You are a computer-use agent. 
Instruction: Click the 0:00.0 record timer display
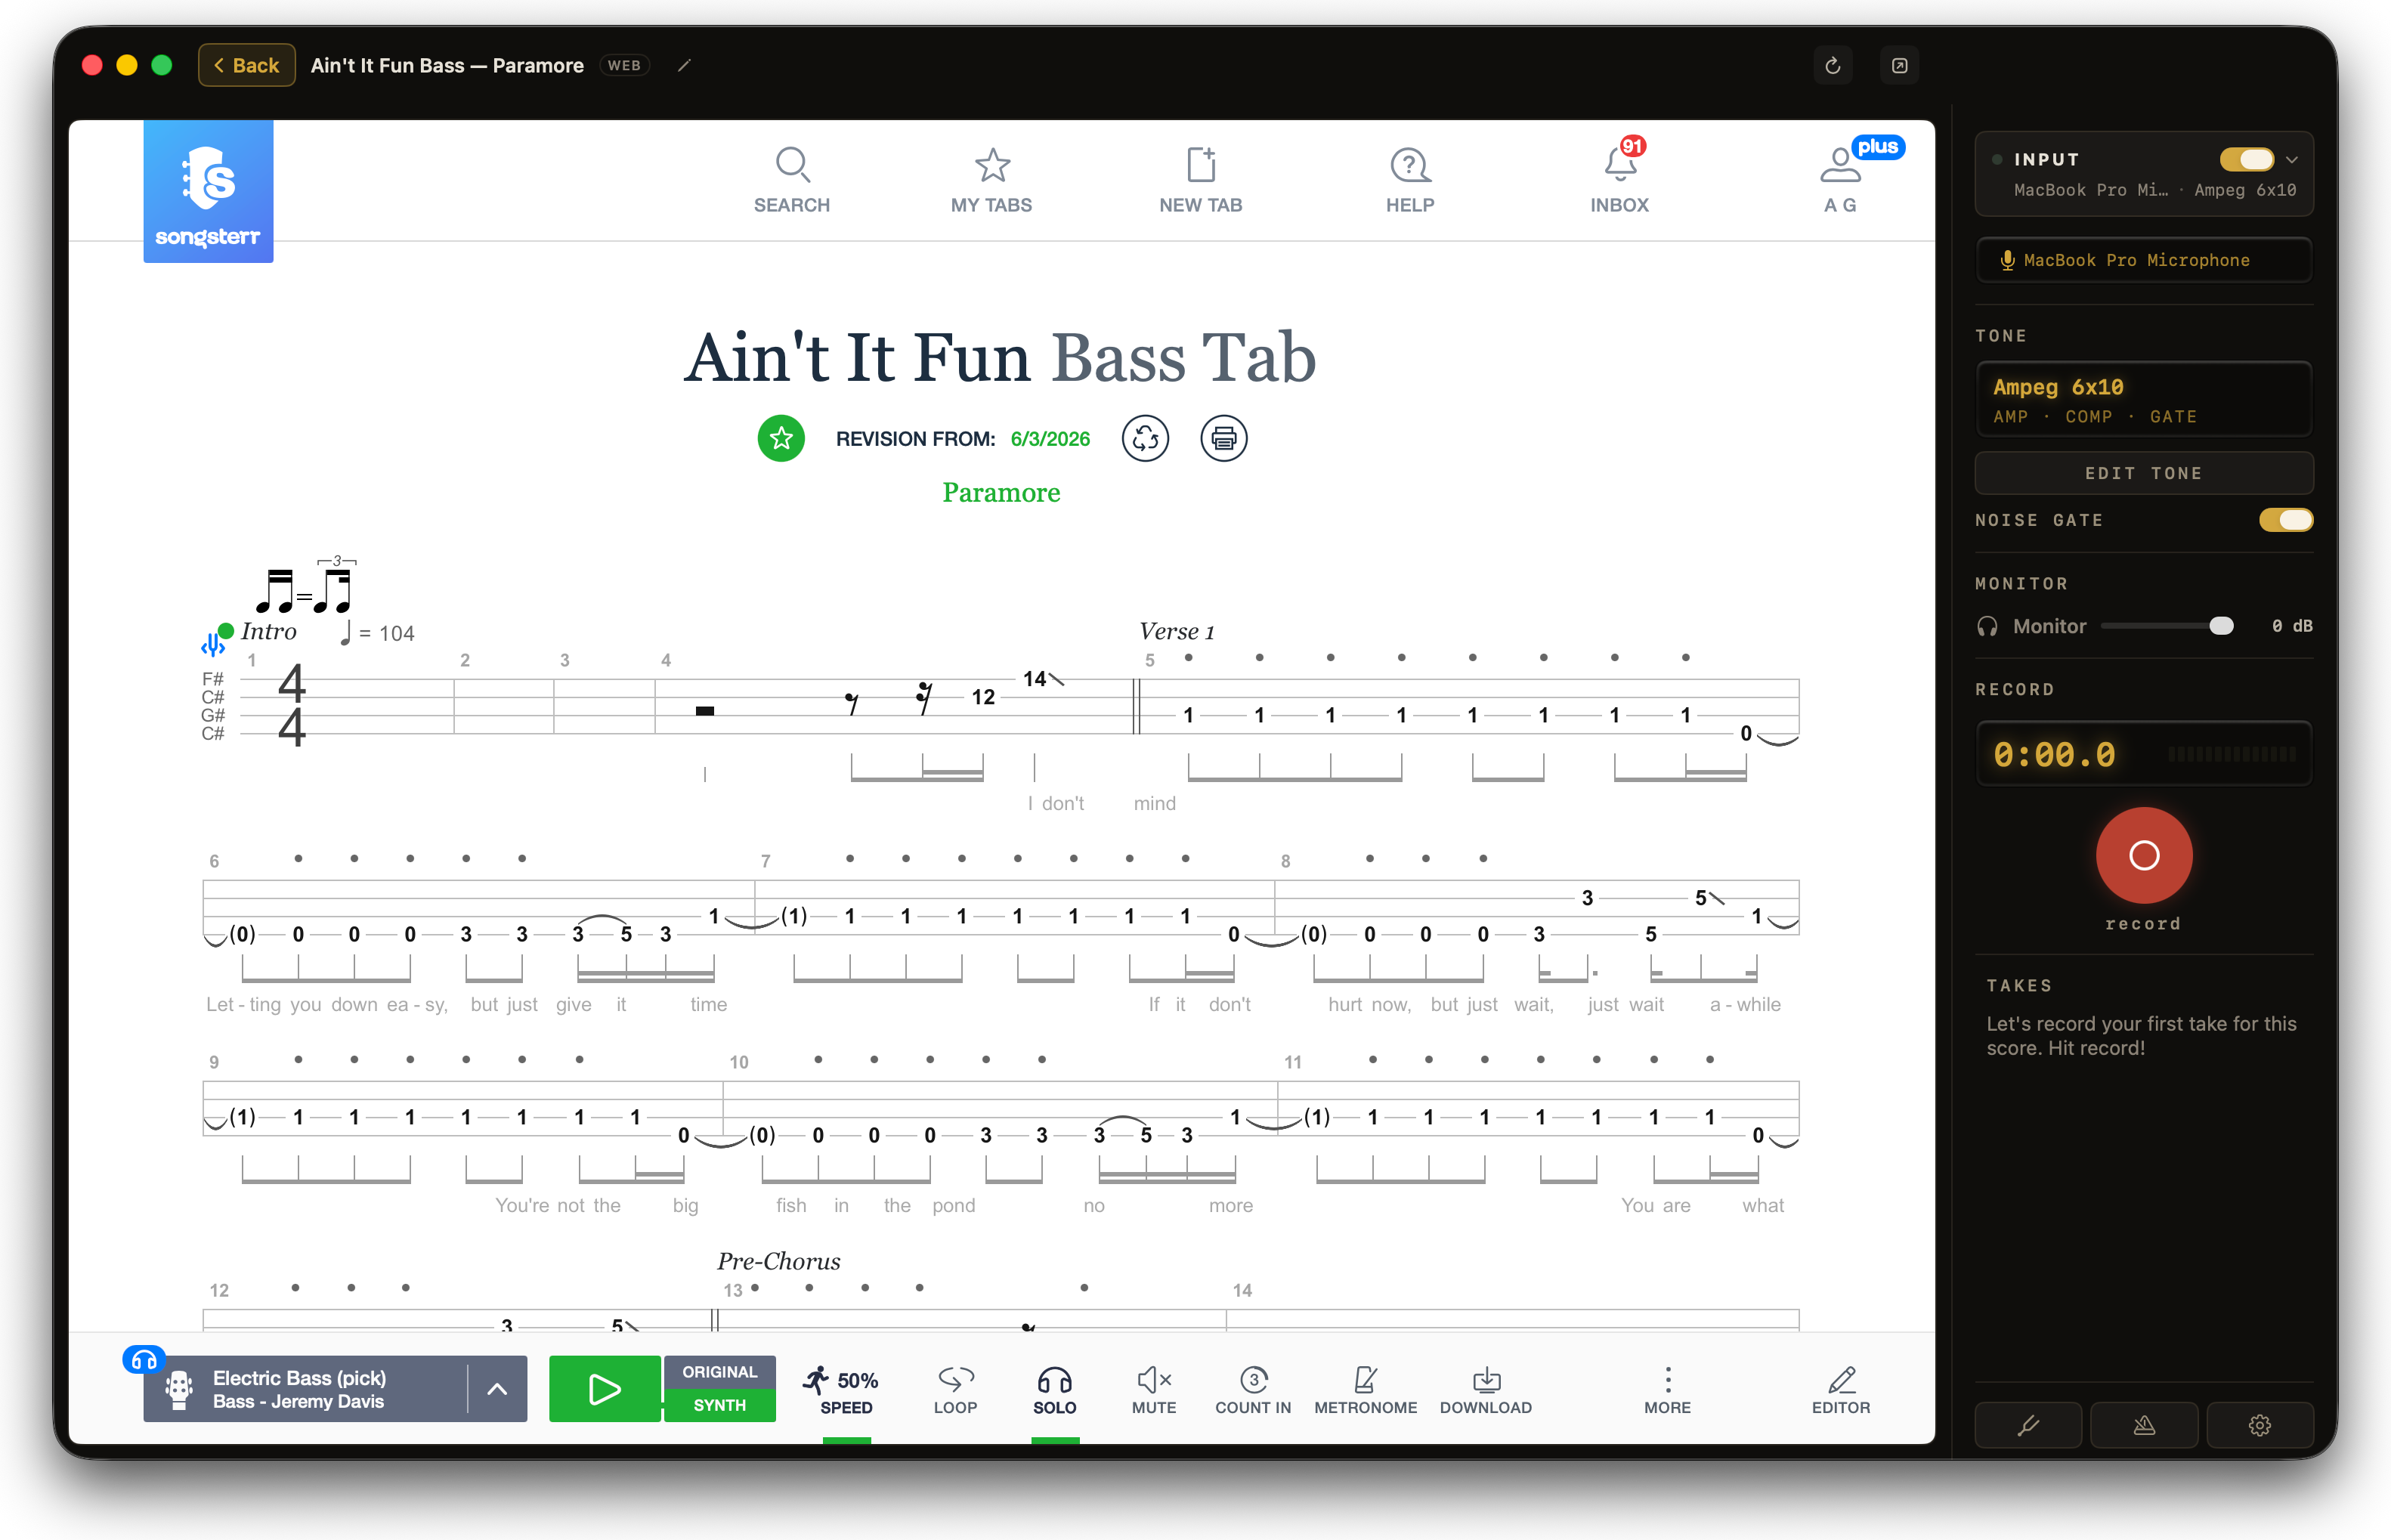point(2055,754)
